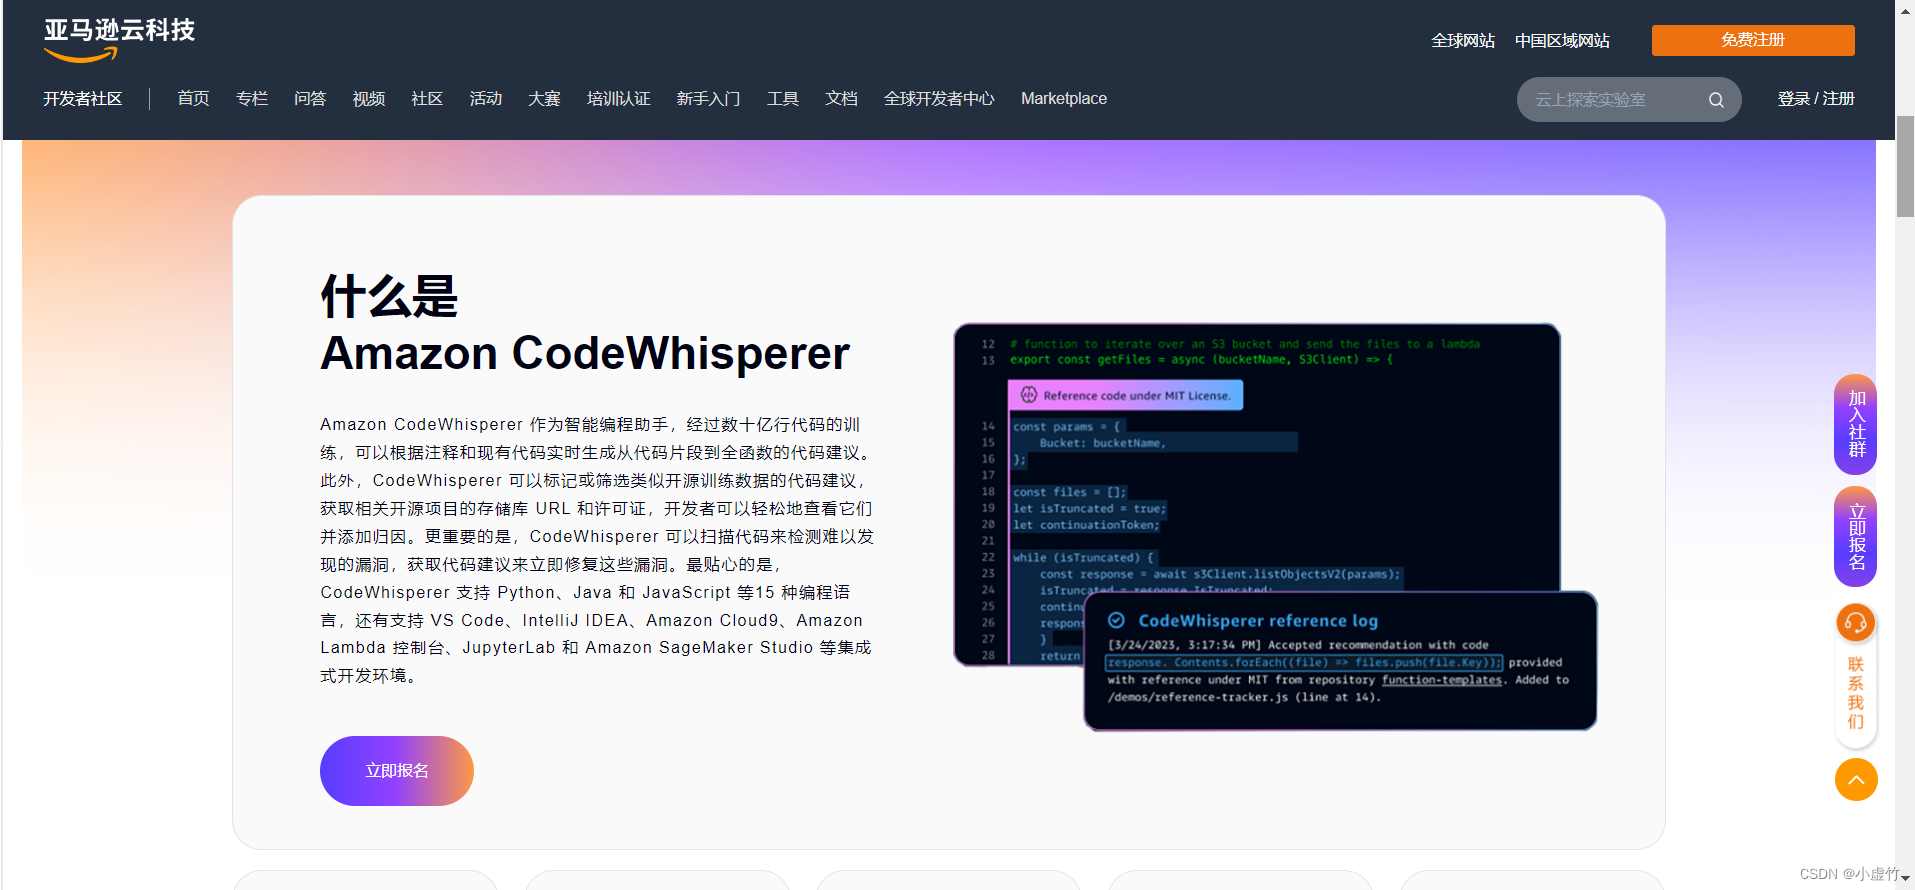Click the scrollbar down arrow

click(x=1905, y=879)
